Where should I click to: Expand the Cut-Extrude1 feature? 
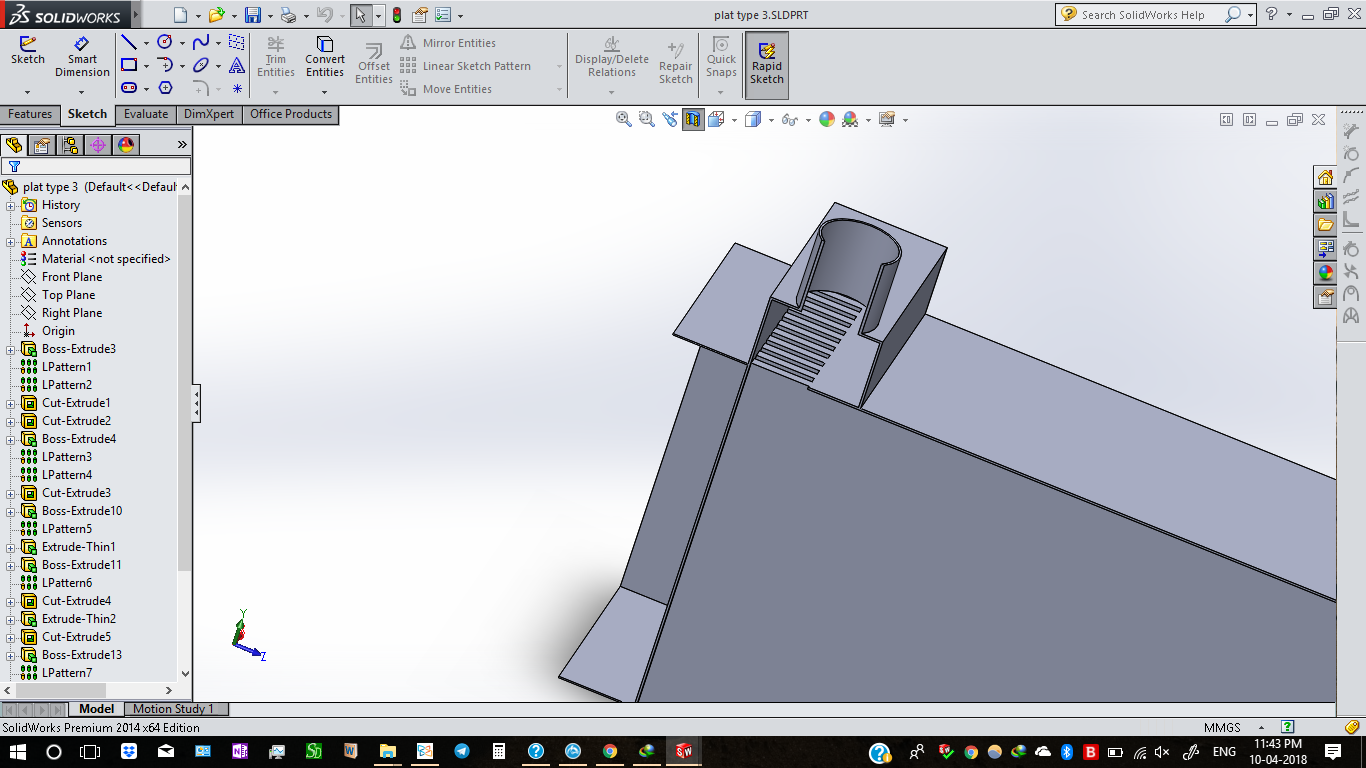pyautogui.click(x=11, y=403)
